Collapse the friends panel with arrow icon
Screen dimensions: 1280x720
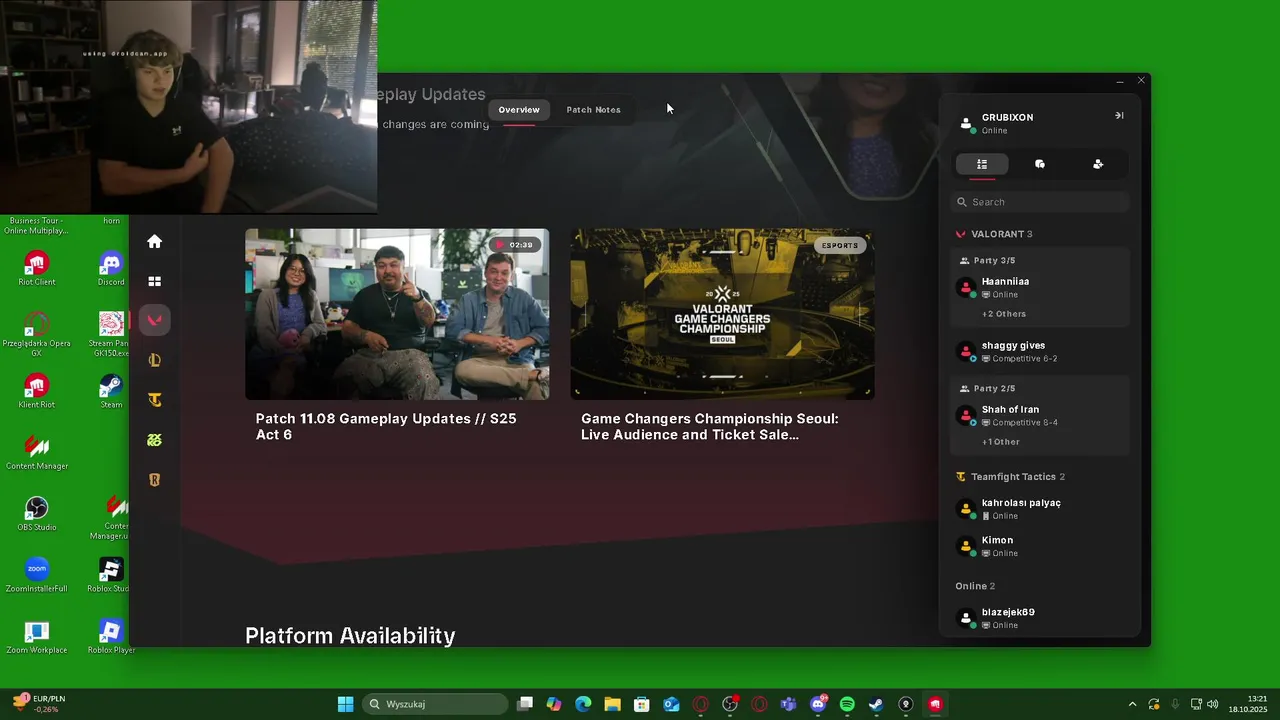coord(1119,115)
